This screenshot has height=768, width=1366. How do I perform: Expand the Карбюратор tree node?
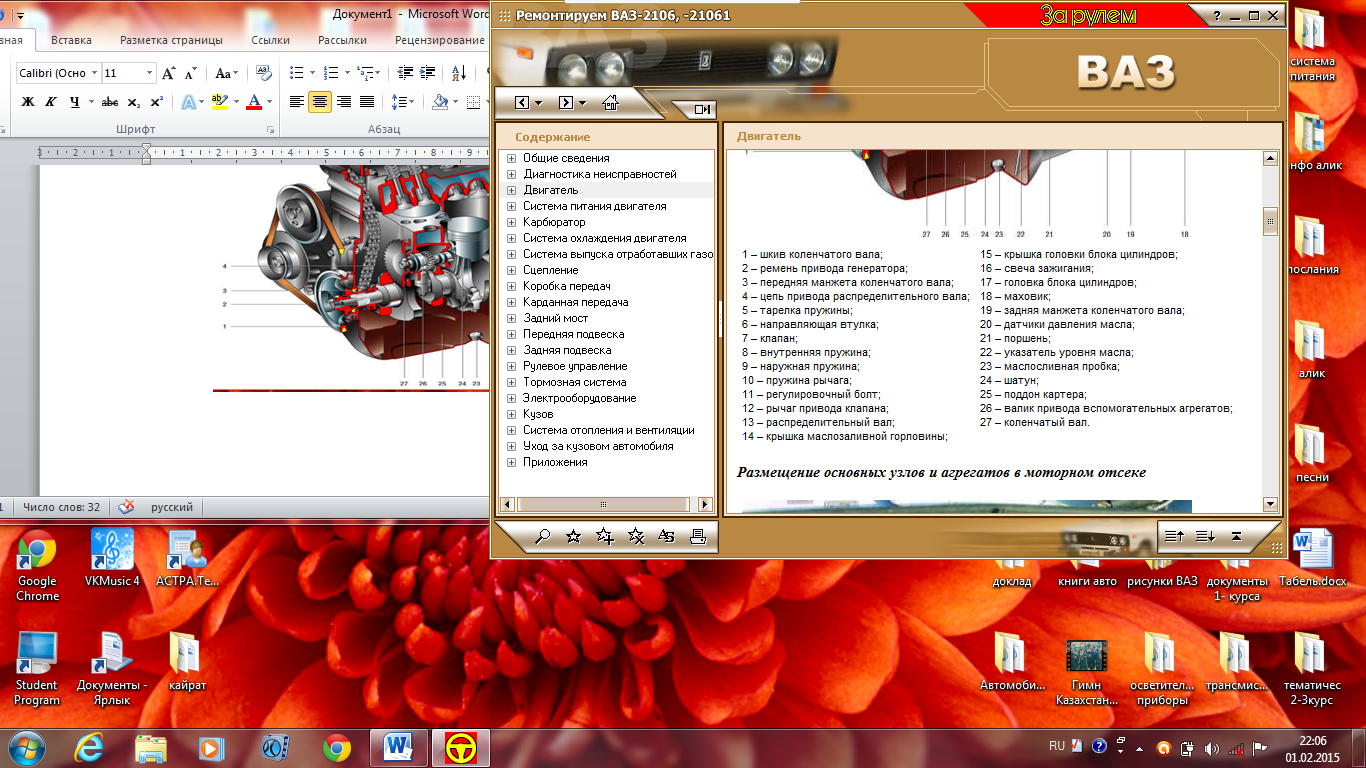tap(511, 222)
